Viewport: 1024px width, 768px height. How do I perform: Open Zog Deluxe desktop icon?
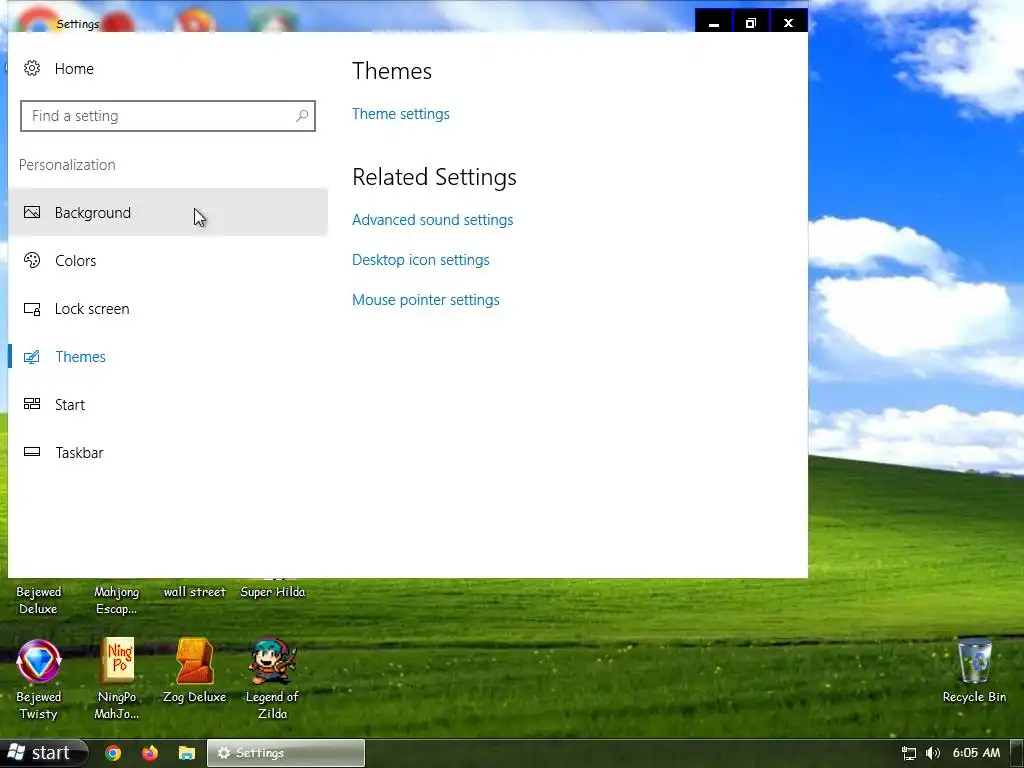[195, 662]
